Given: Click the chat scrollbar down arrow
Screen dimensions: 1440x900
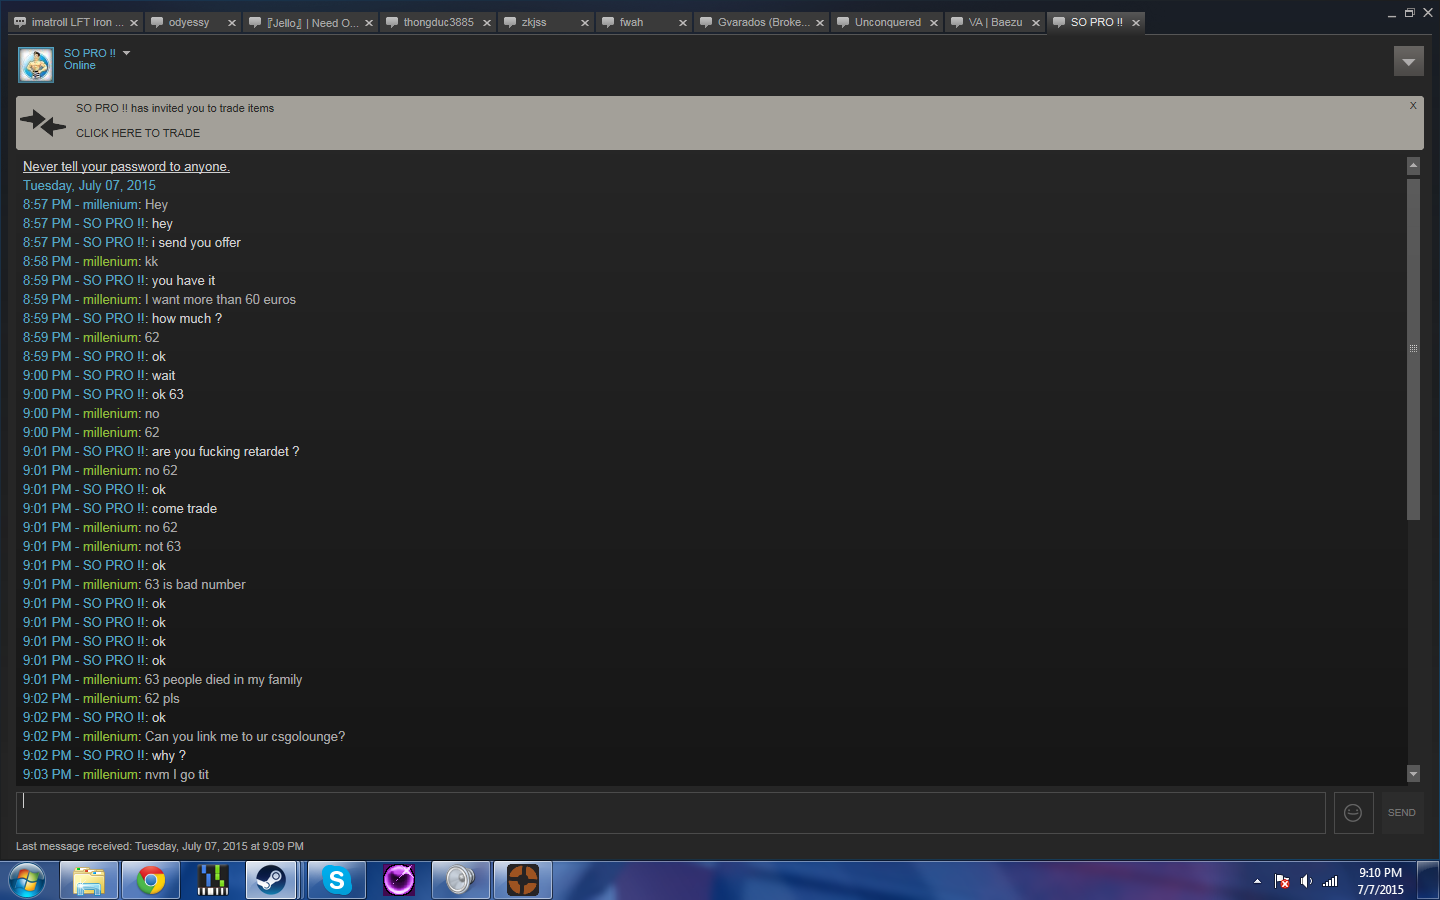Looking at the screenshot, I should tap(1413, 773).
